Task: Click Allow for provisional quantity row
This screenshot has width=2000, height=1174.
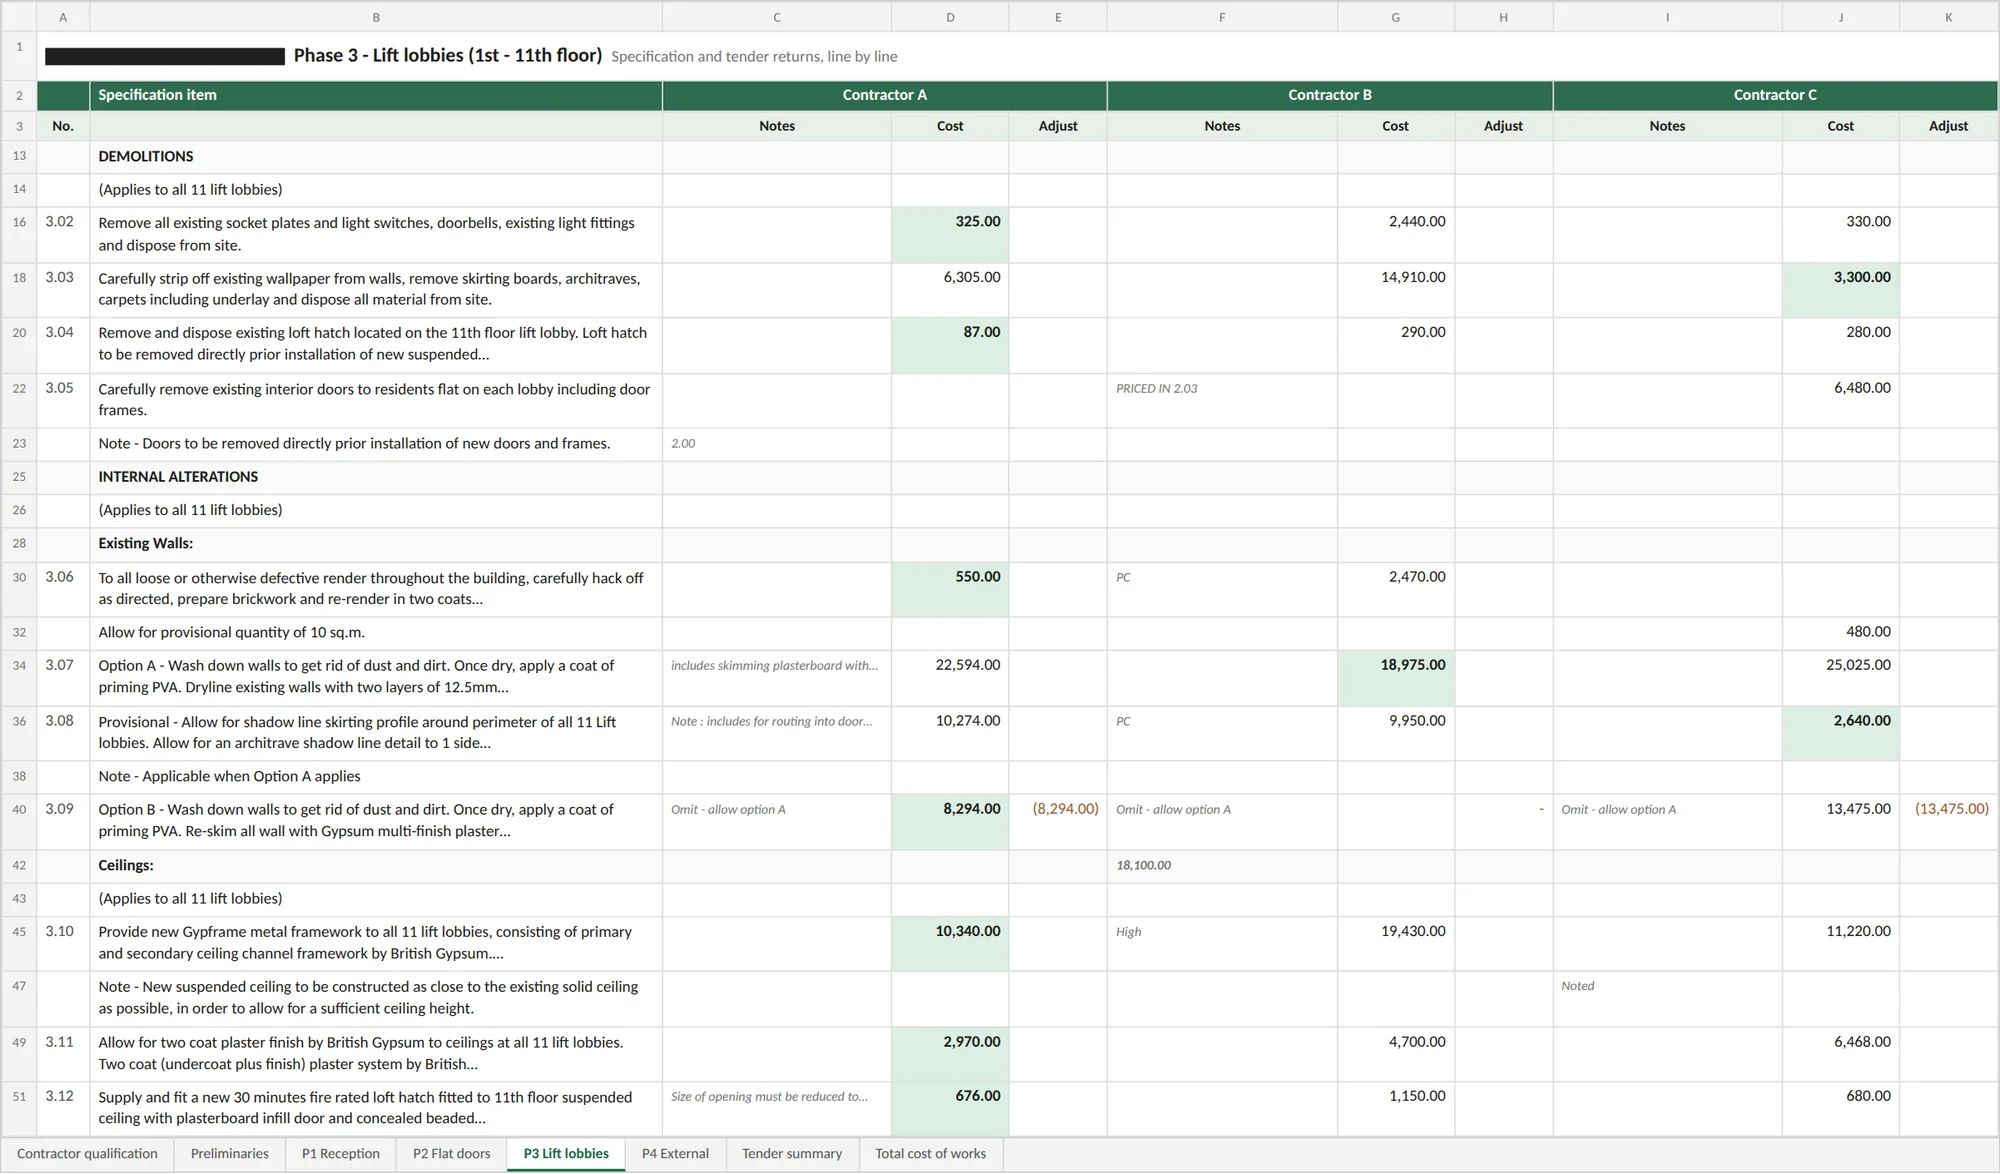Action: [376, 633]
